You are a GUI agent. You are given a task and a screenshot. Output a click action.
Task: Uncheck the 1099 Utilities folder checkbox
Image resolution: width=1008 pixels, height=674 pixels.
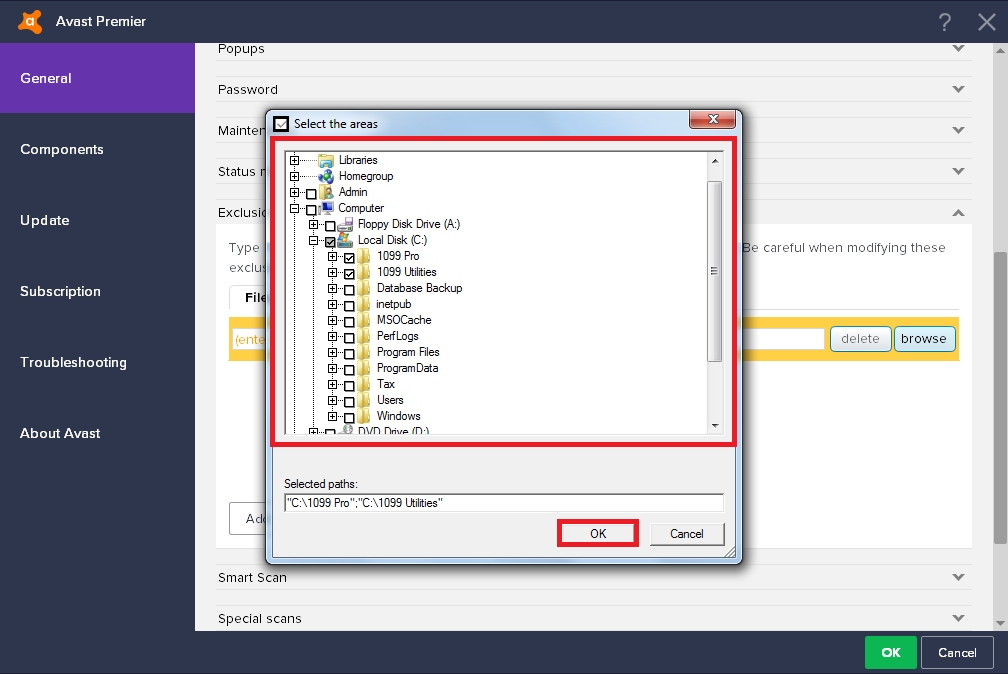[x=349, y=274]
